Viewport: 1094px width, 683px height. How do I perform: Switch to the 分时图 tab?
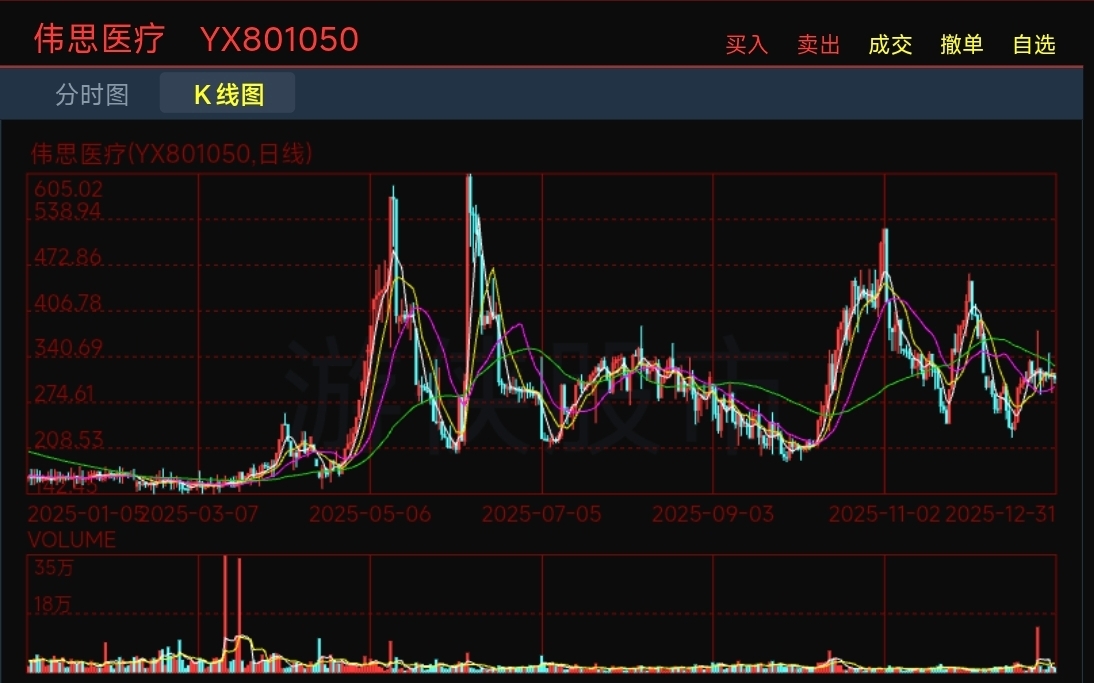pyautogui.click(x=92, y=95)
